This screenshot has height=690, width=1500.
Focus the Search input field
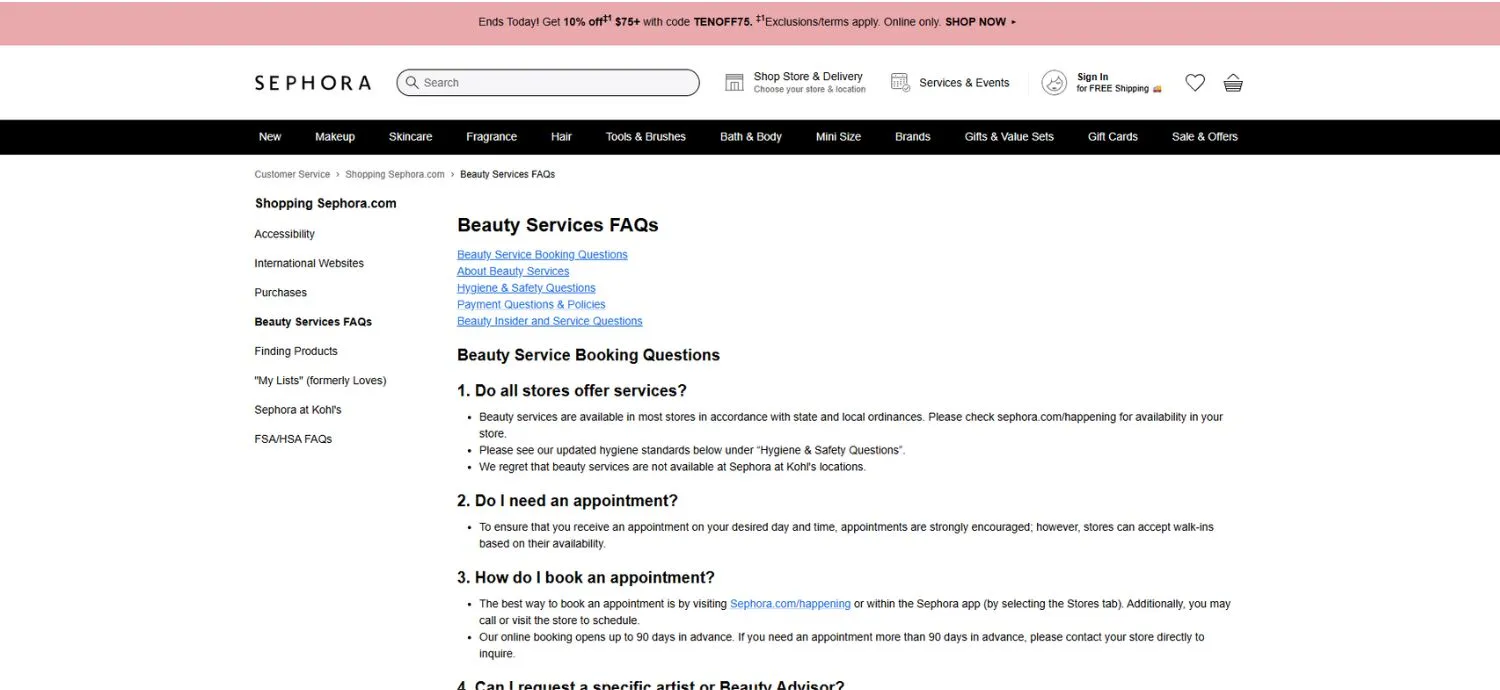pyautogui.click(x=548, y=83)
